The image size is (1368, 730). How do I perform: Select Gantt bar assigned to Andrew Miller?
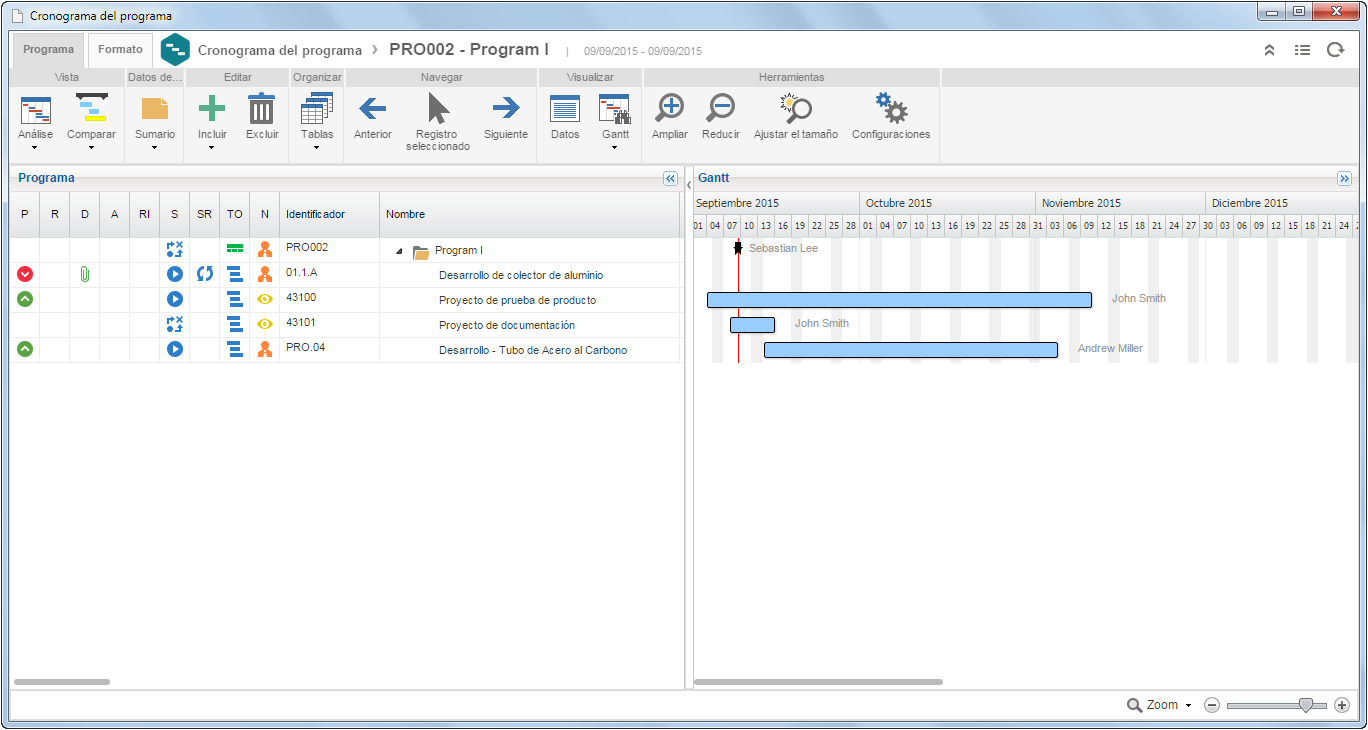911,350
